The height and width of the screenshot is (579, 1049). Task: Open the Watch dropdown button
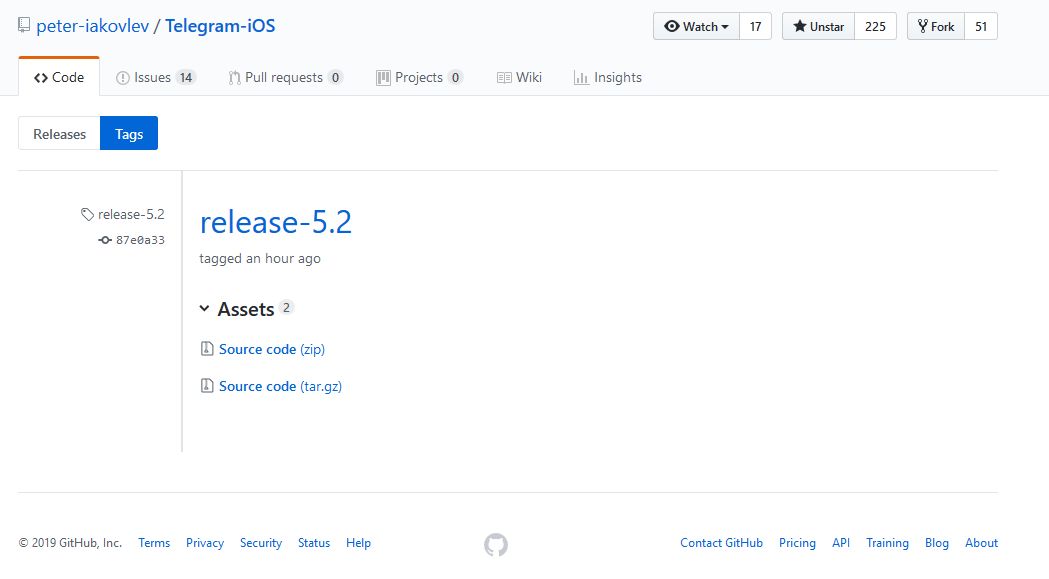[x=696, y=26]
